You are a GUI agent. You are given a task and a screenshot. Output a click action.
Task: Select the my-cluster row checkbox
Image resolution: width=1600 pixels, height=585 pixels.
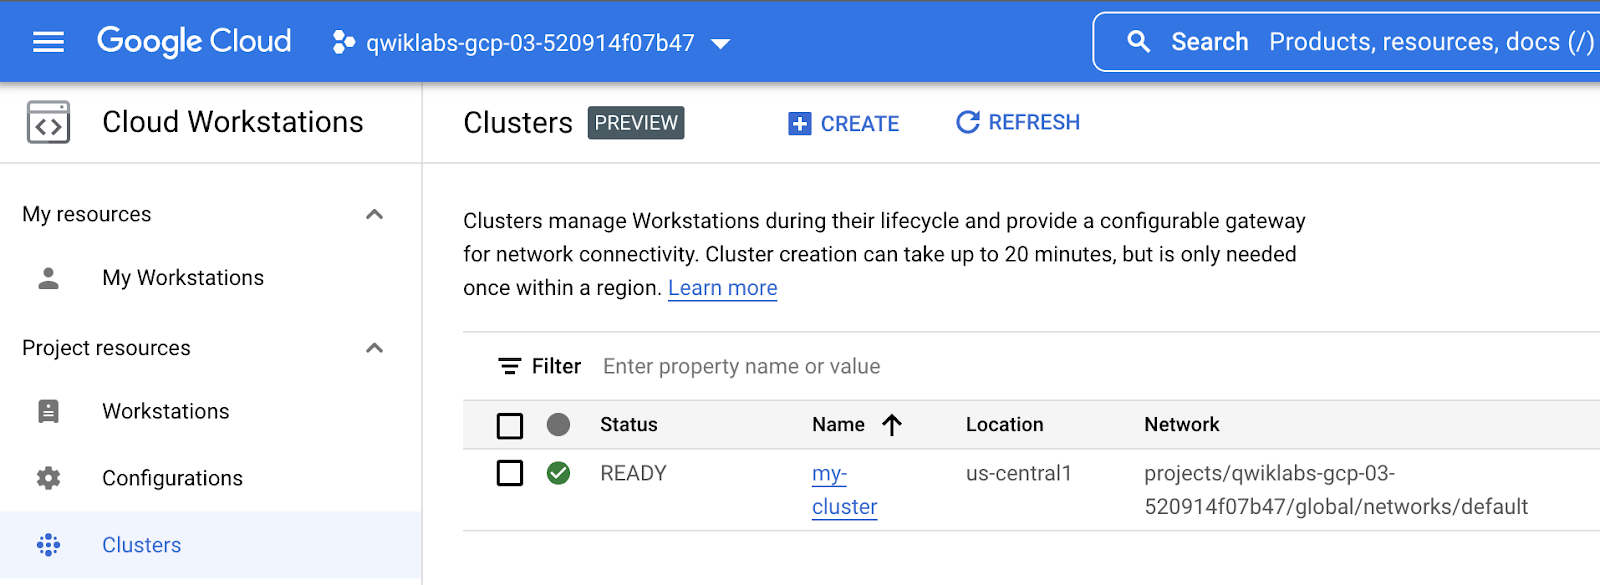coord(510,473)
